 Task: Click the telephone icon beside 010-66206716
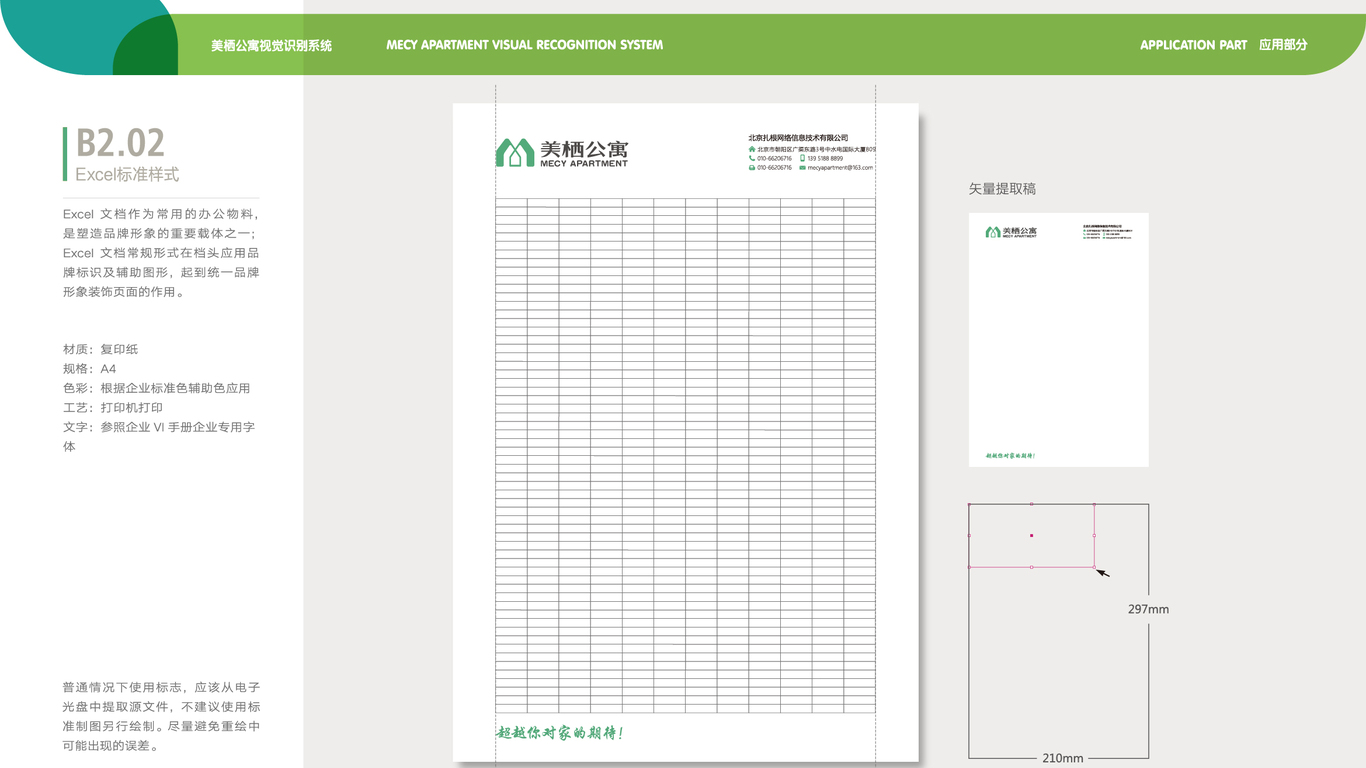(752, 158)
